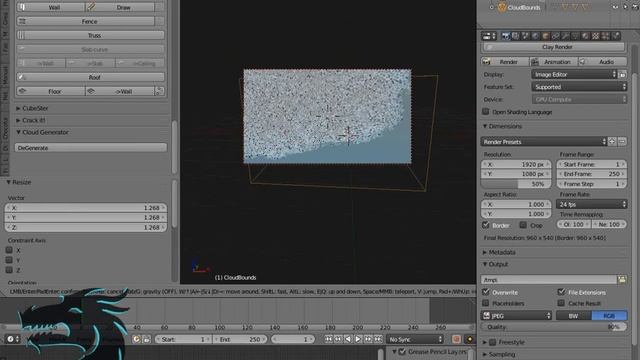This screenshot has width=640, height=360.
Task: Click the CloudBounds object icon in outliner
Action: click(502, 7)
